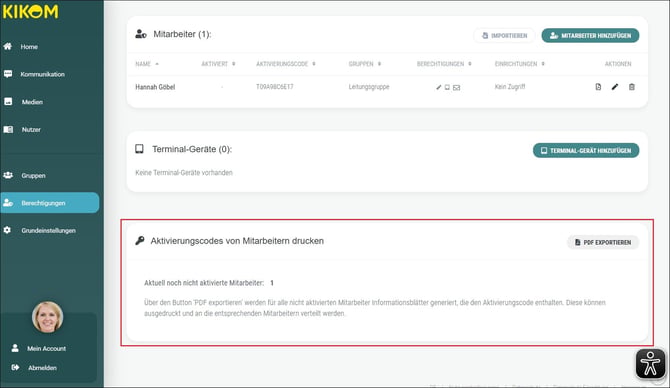Open Hannah Göbel's document action icon
The width and height of the screenshot is (670, 388).
(598, 87)
